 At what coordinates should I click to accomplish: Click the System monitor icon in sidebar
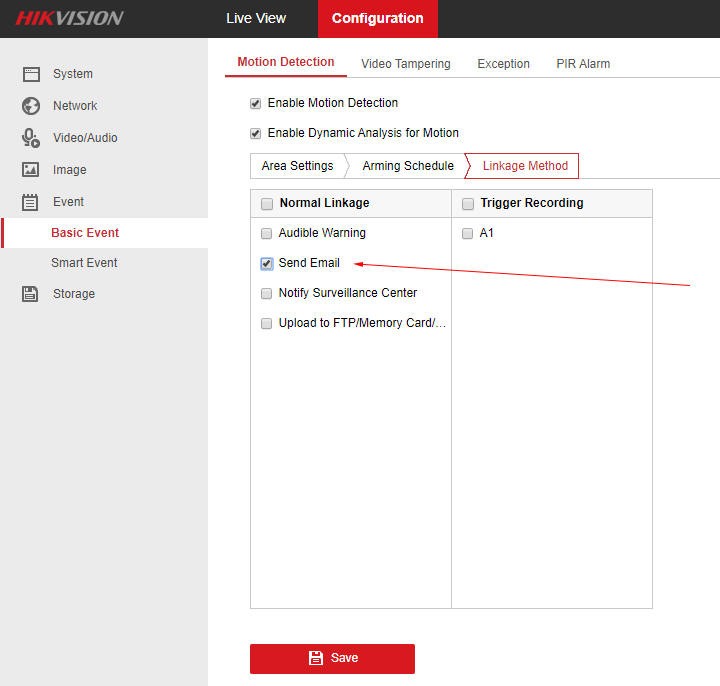tap(31, 74)
